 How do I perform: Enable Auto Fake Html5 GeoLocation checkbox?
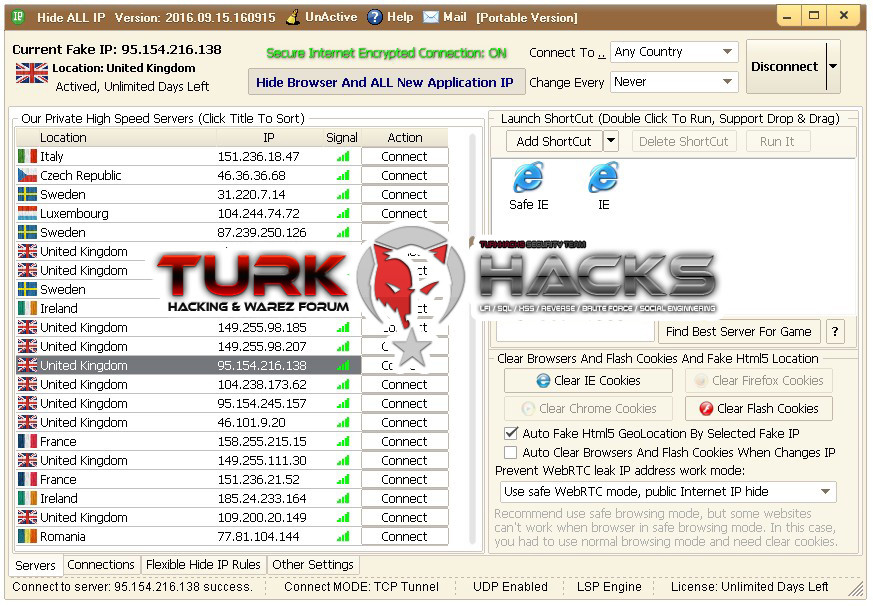pyautogui.click(x=511, y=433)
